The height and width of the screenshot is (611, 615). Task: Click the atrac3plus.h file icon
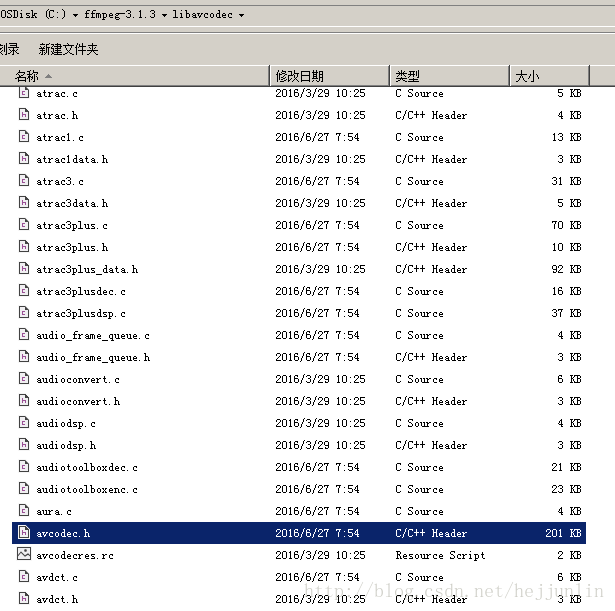24,246
